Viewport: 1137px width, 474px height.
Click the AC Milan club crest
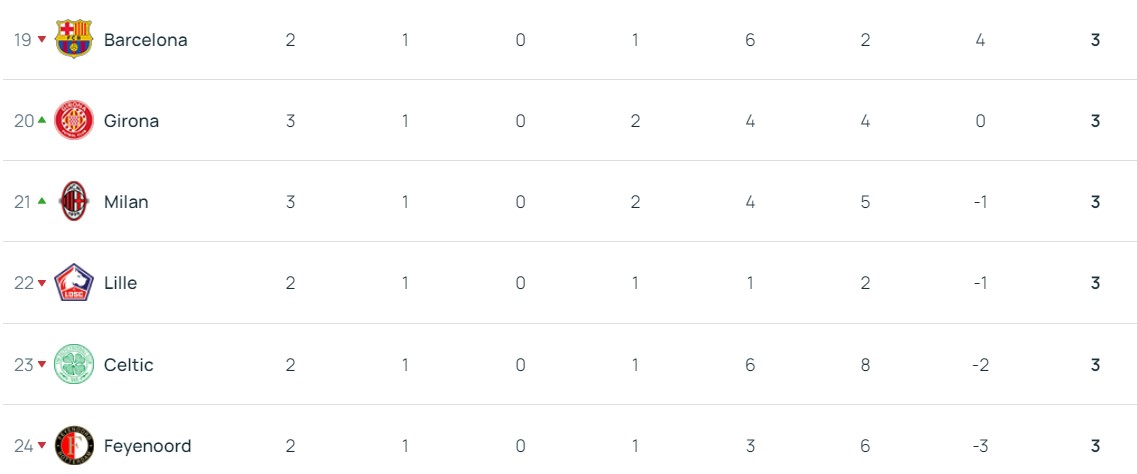point(73,201)
